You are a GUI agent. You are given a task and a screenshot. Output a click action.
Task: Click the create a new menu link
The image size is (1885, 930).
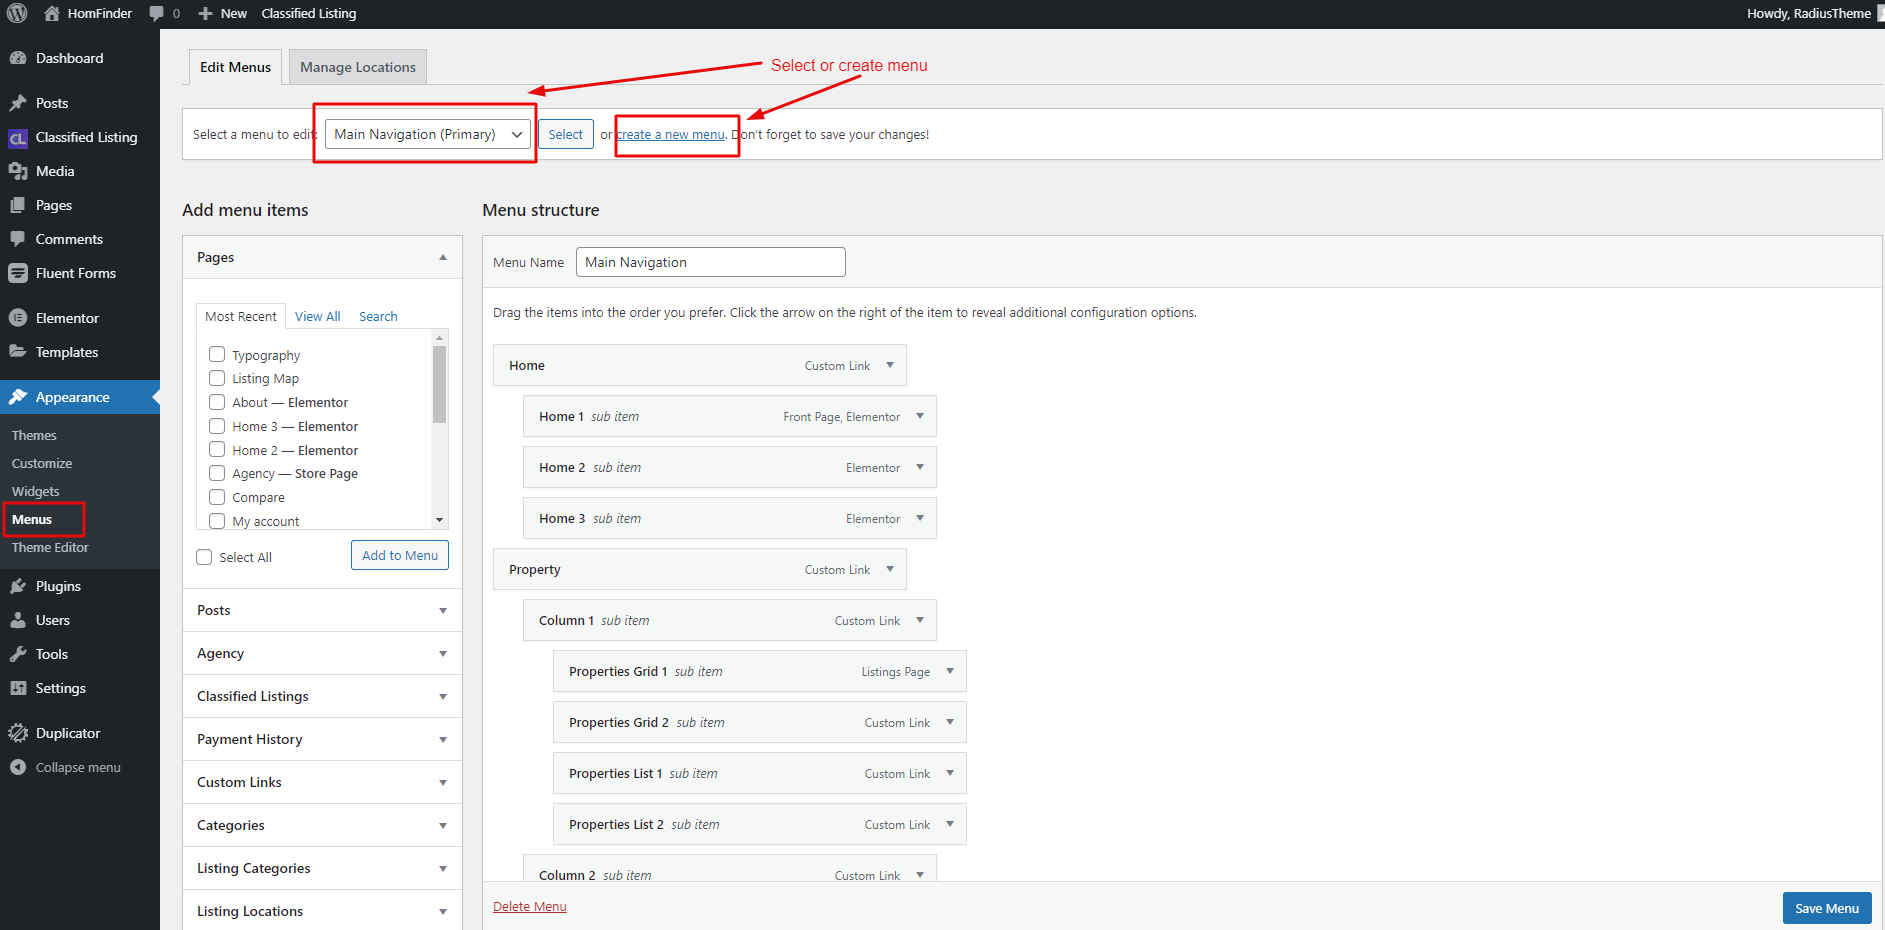point(671,134)
